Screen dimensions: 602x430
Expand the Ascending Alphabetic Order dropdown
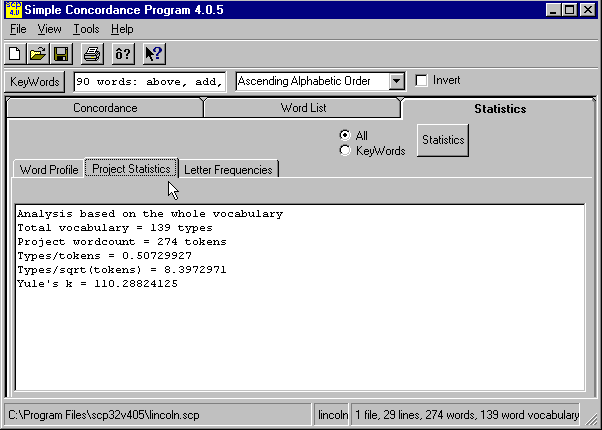396,81
